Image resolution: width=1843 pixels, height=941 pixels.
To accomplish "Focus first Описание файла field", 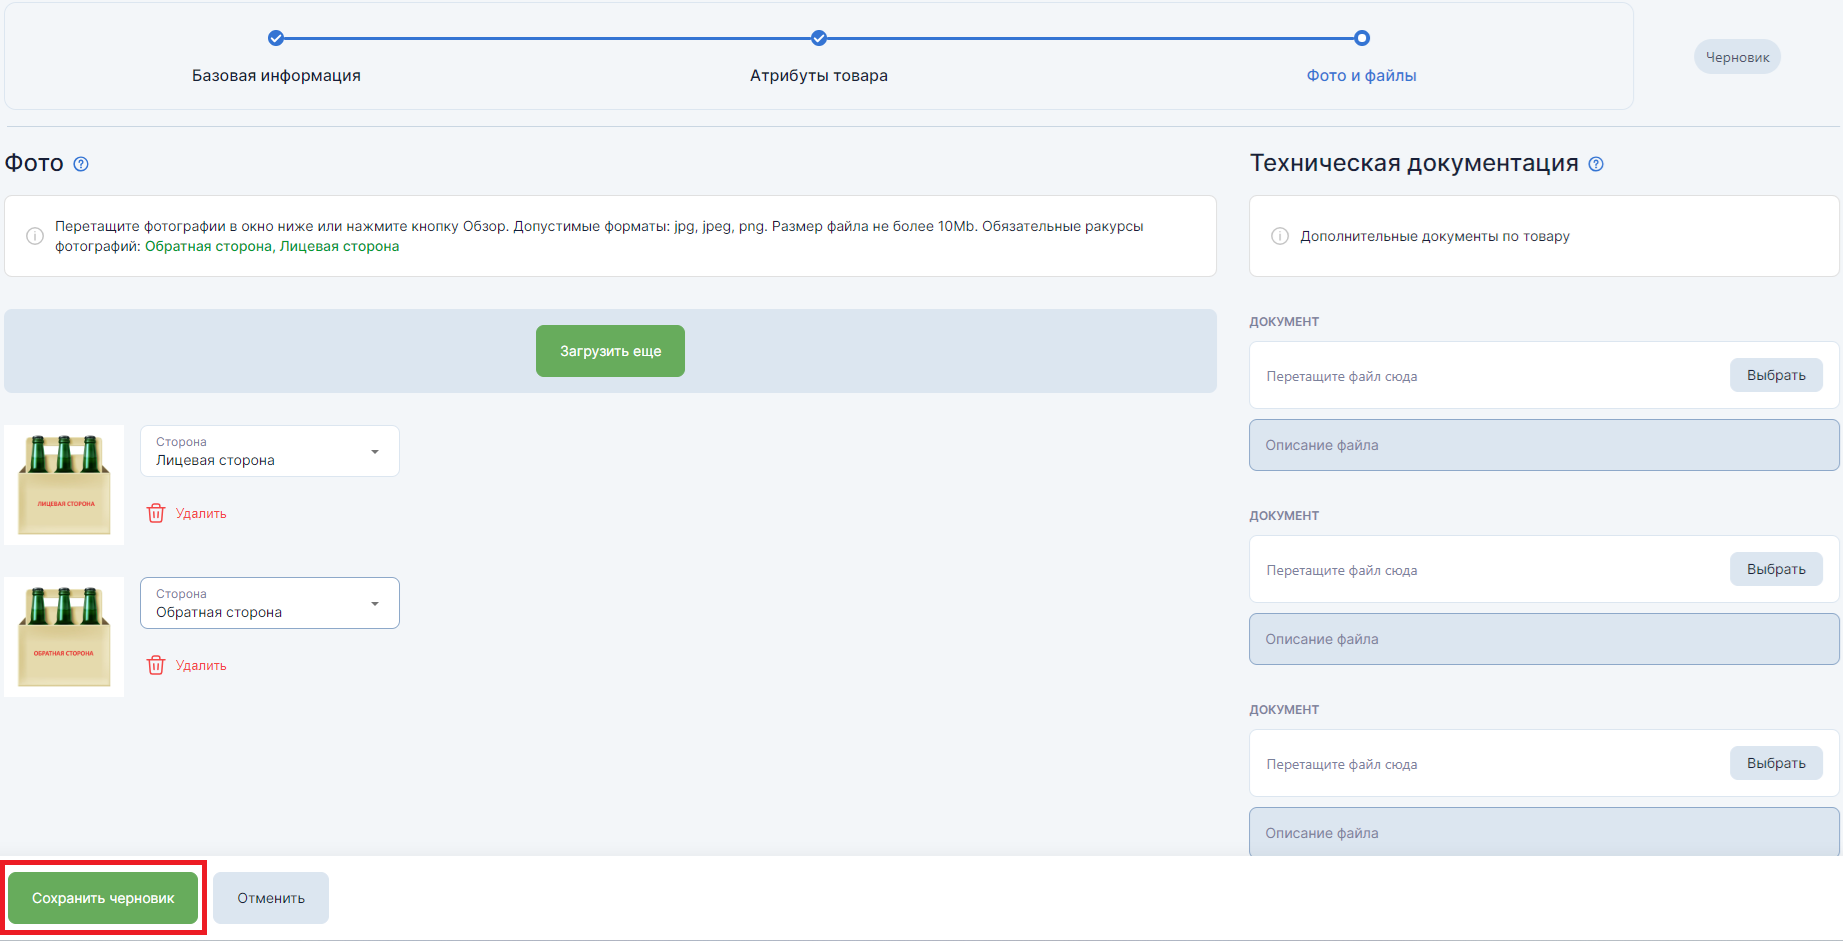I will tap(1544, 445).
